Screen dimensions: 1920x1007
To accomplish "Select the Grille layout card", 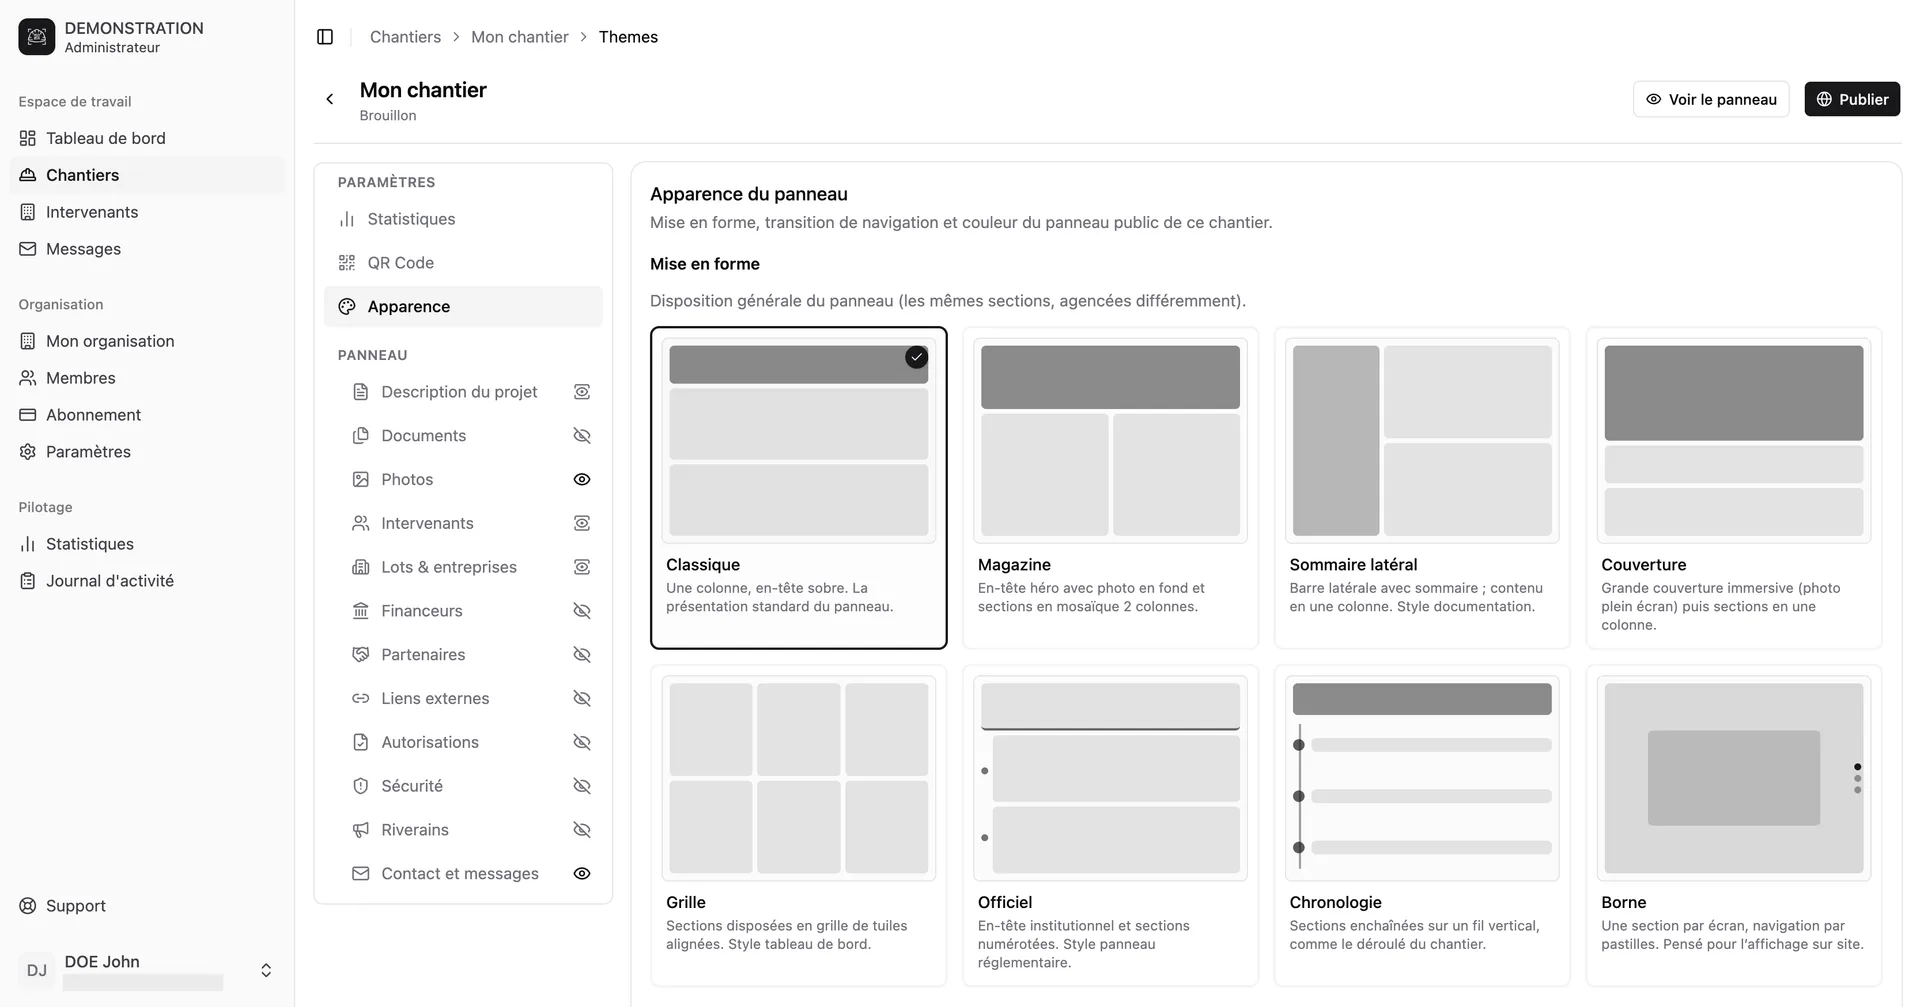I will click(798, 826).
